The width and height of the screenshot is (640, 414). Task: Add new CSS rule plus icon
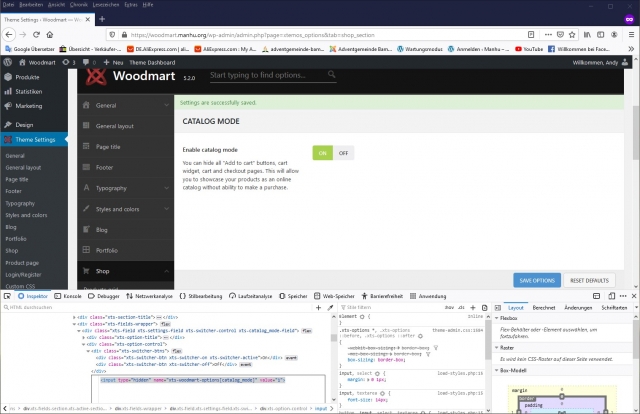[x=473, y=307]
